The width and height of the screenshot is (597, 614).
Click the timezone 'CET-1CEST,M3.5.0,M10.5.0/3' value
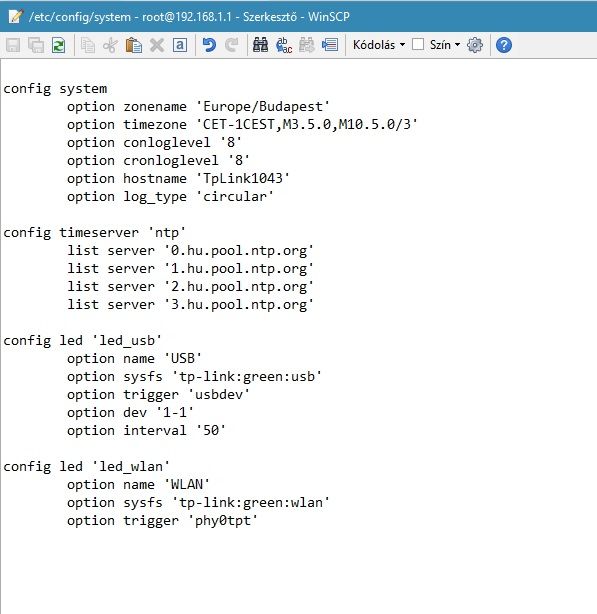pyautogui.click(x=307, y=125)
